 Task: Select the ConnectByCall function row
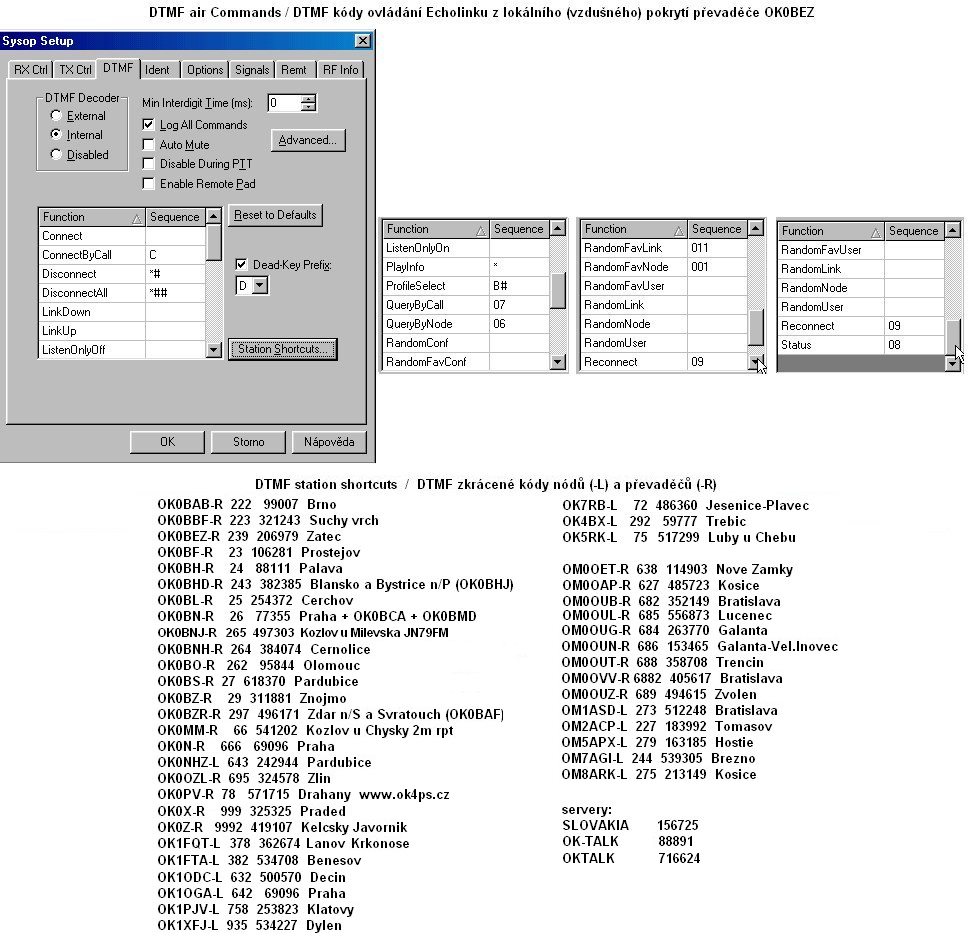pos(122,255)
